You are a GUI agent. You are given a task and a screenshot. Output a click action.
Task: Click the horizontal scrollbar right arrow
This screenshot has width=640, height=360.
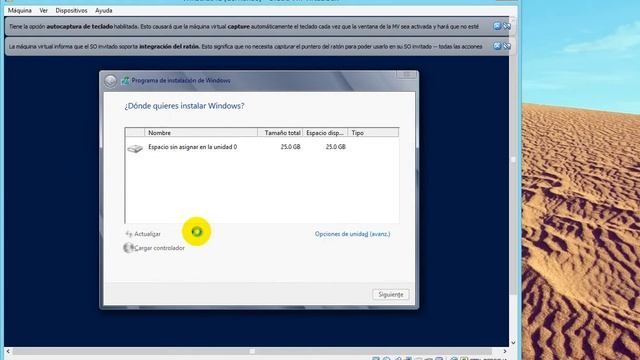click(x=505, y=351)
